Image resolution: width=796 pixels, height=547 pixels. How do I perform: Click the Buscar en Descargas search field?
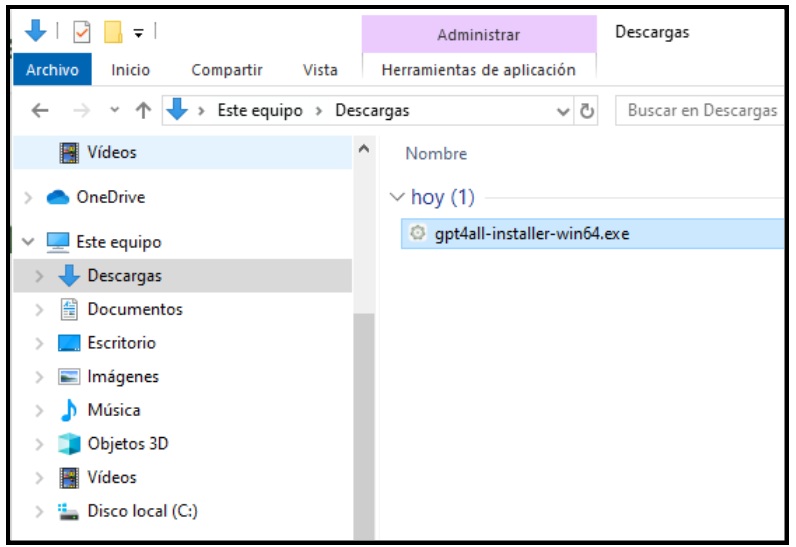pos(700,111)
